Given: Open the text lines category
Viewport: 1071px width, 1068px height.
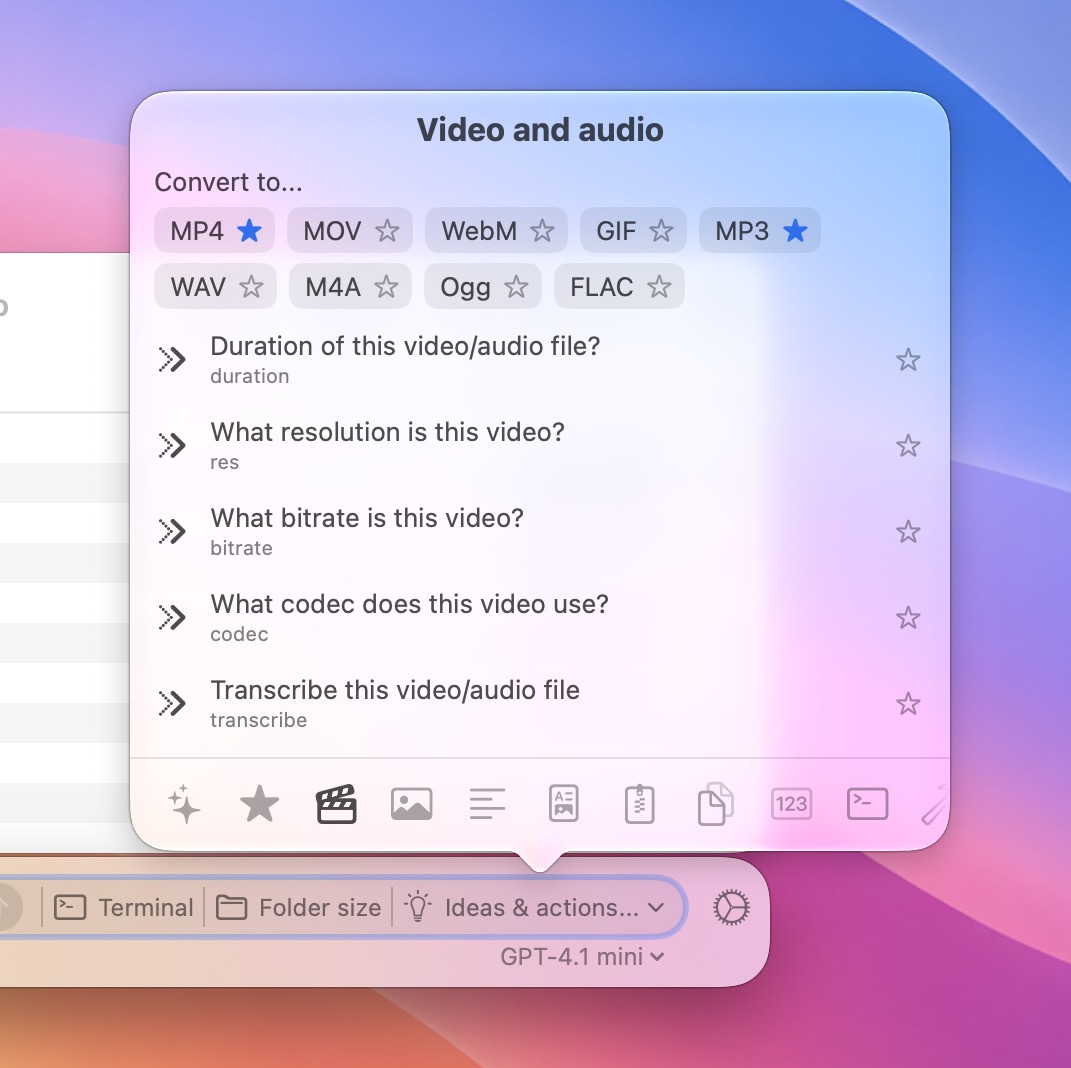Looking at the screenshot, I should pos(488,804).
